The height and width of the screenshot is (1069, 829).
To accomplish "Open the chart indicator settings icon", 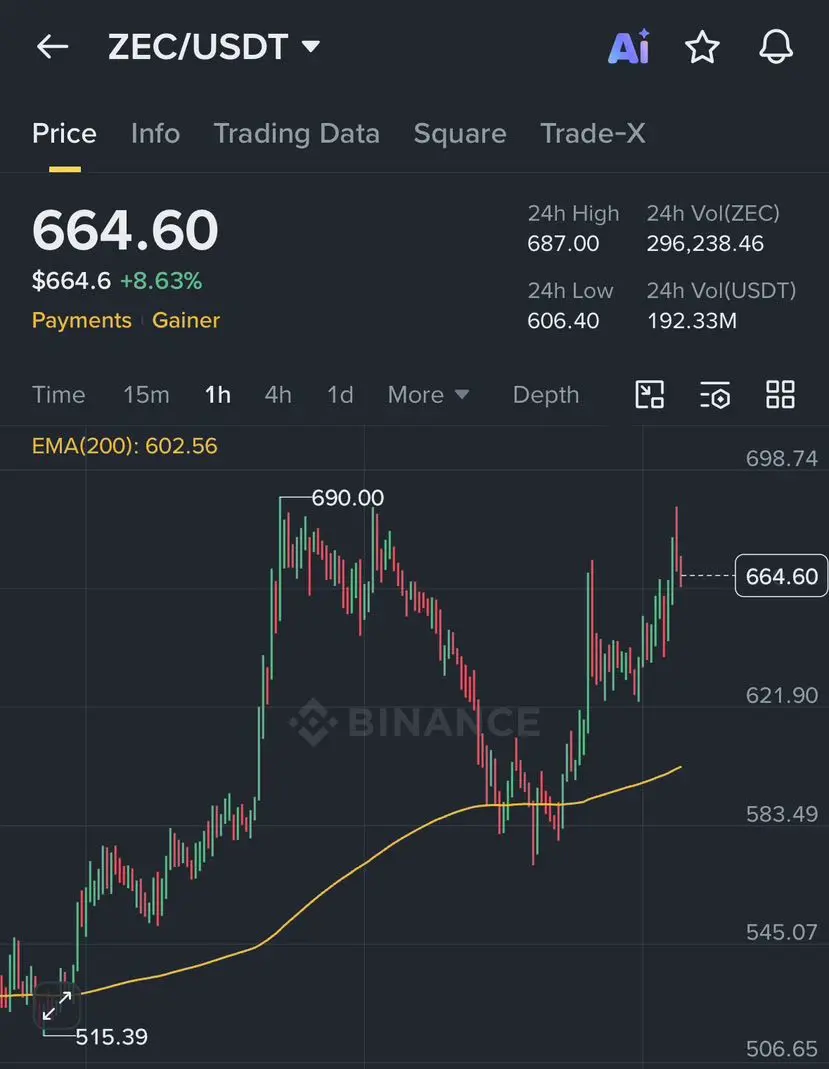I will (715, 395).
